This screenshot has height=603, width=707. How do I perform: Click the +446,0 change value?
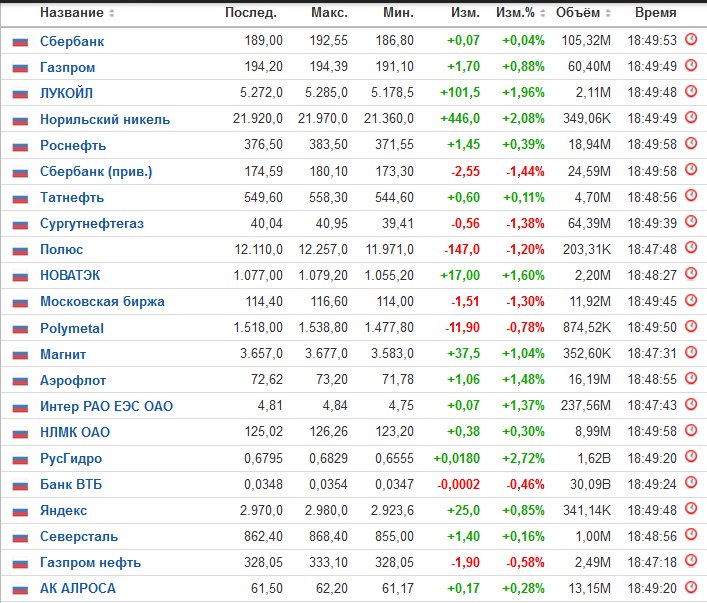[460, 119]
